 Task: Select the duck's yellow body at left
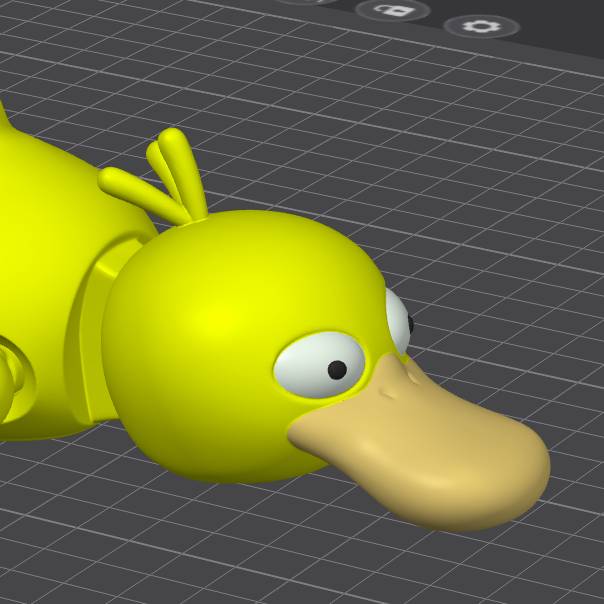50,250
